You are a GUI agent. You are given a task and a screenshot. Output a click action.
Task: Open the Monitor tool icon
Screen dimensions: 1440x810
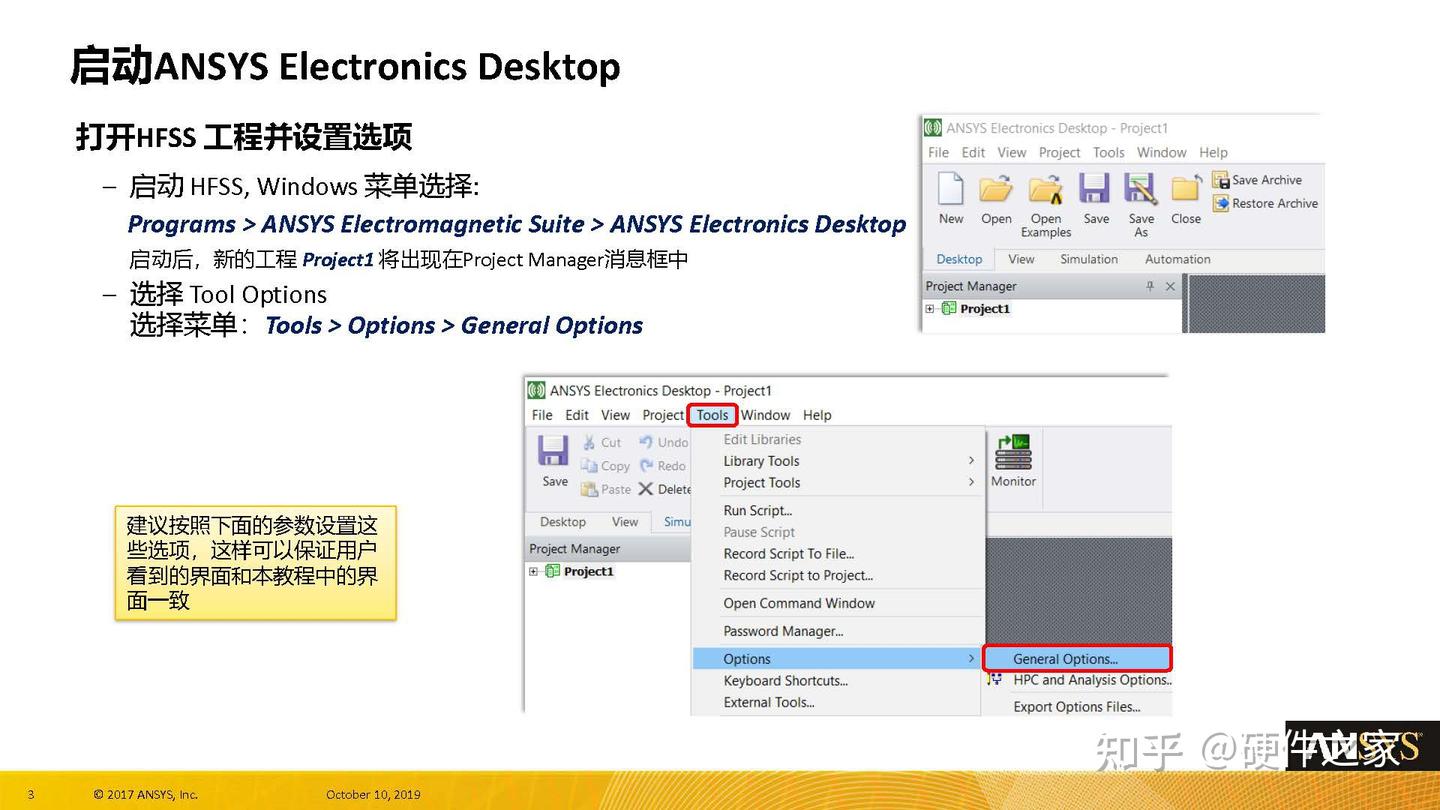click(1012, 458)
